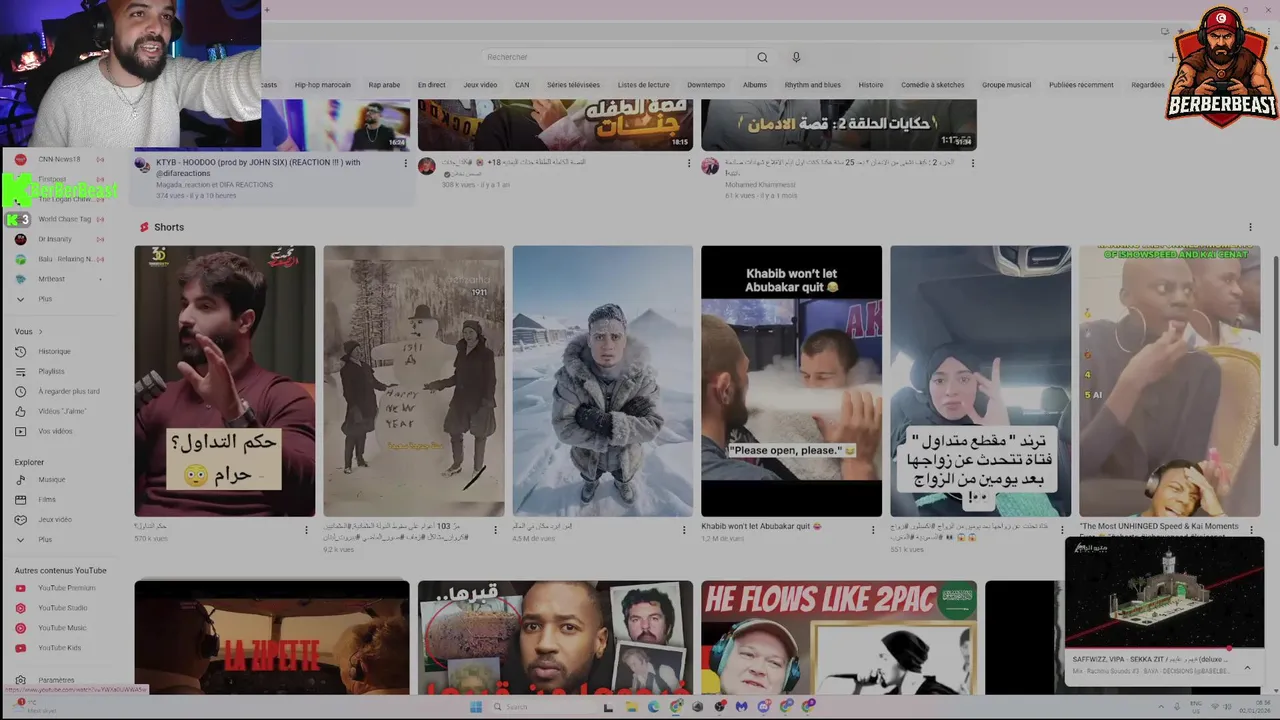Click the page vertical scrollbar
The height and width of the screenshot is (720, 1280).
pyautogui.click(x=1274, y=350)
